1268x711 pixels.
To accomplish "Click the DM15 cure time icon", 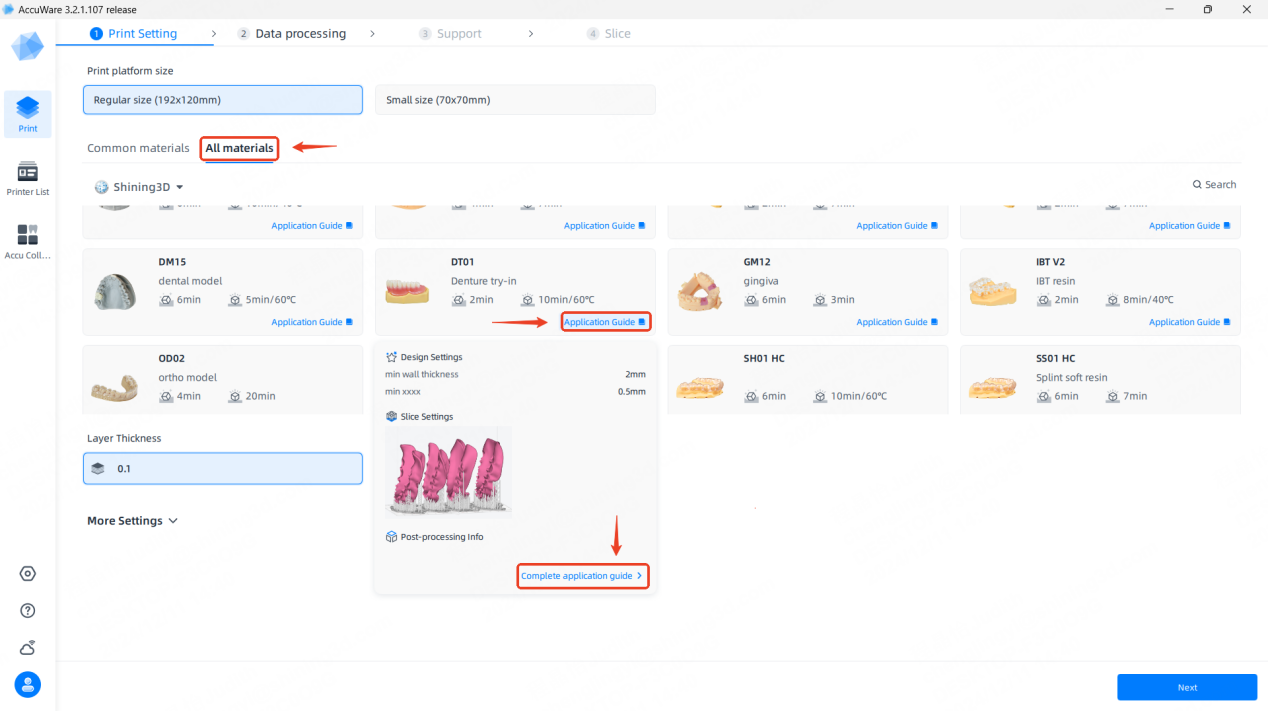I will (x=235, y=300).
